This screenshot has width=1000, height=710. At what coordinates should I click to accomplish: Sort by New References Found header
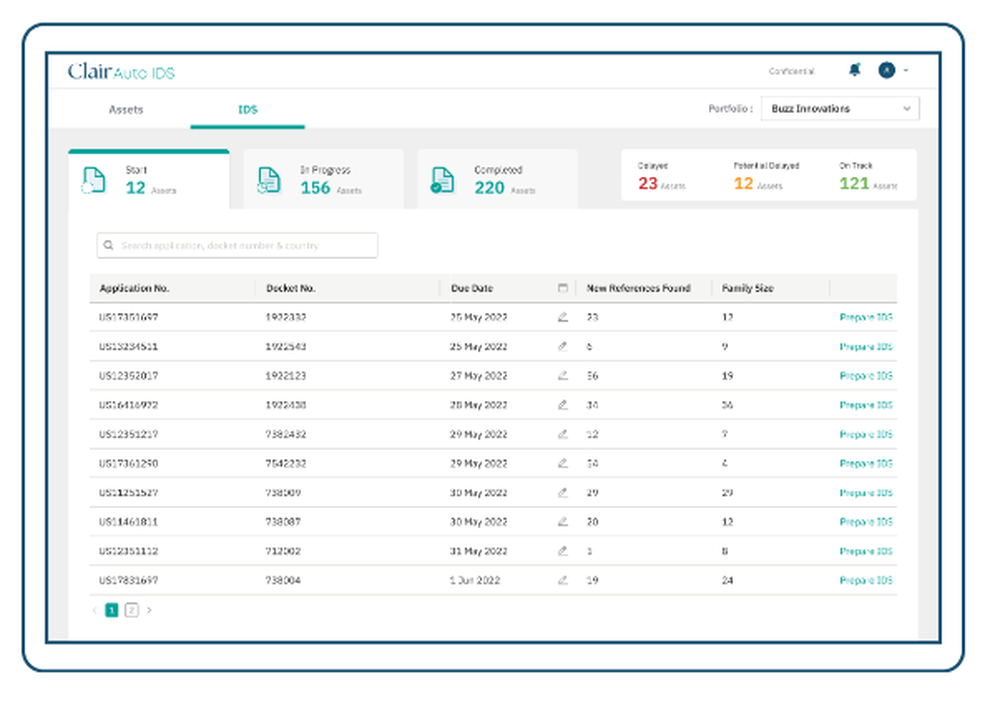[x=638, y=288]
